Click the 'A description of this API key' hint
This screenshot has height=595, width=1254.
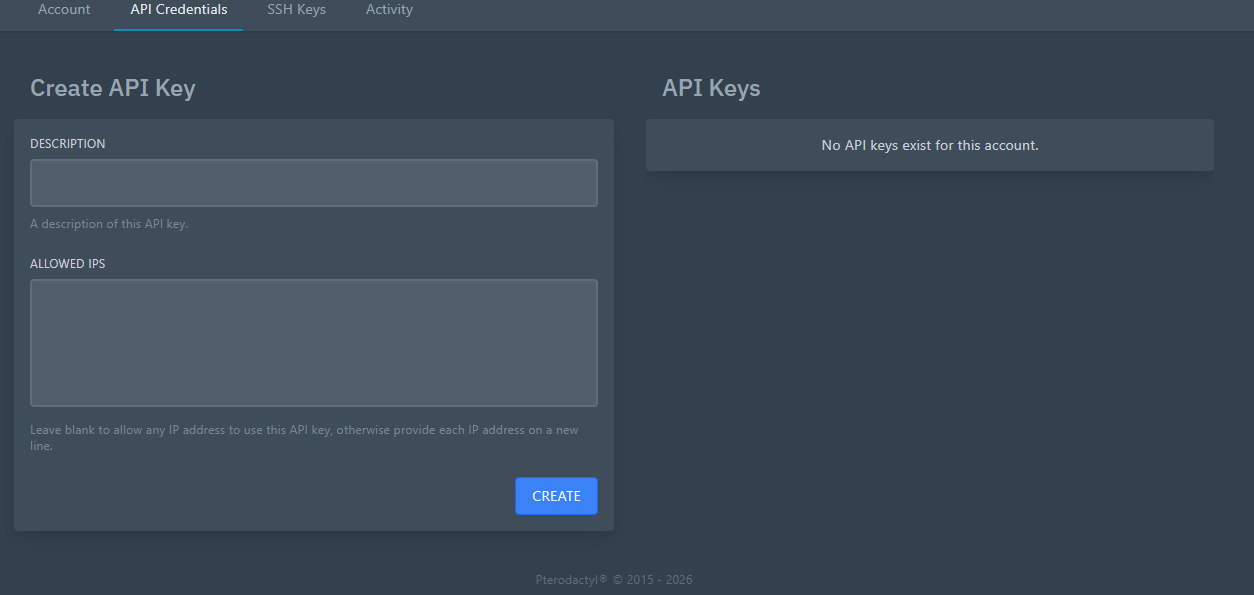point(109,224)
